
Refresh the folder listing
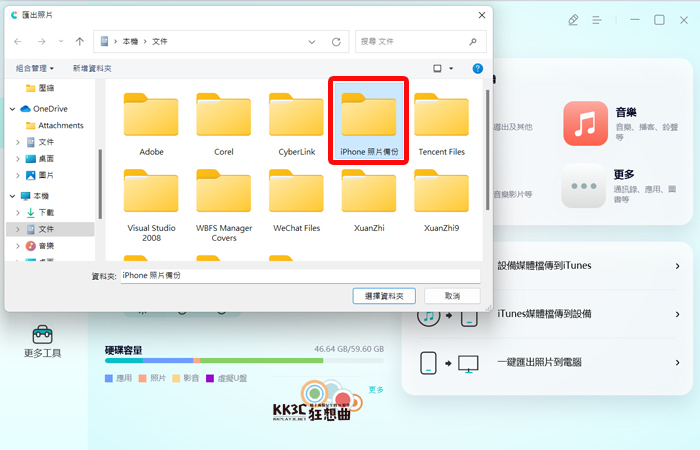point(336,42)
